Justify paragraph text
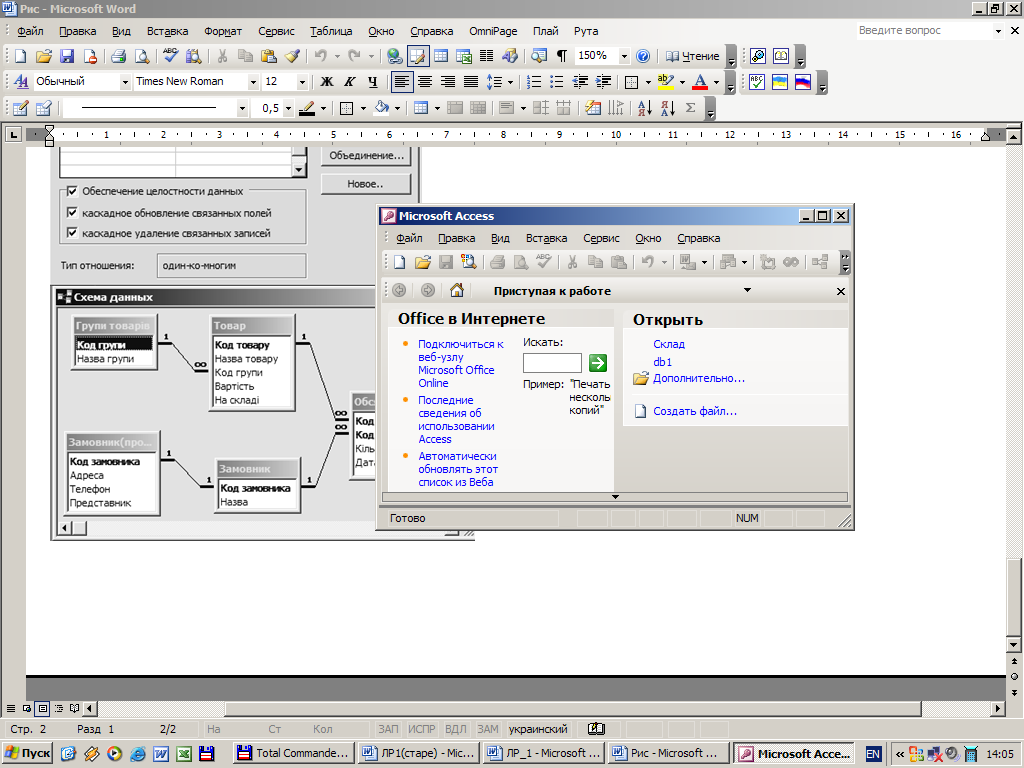The width and height of the screenshot is (1024, 768). click(470, 82)
